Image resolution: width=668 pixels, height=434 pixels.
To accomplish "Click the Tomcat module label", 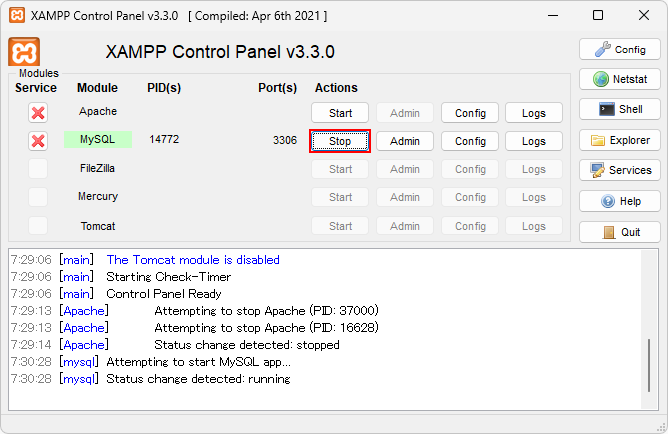I will (98, 226).
